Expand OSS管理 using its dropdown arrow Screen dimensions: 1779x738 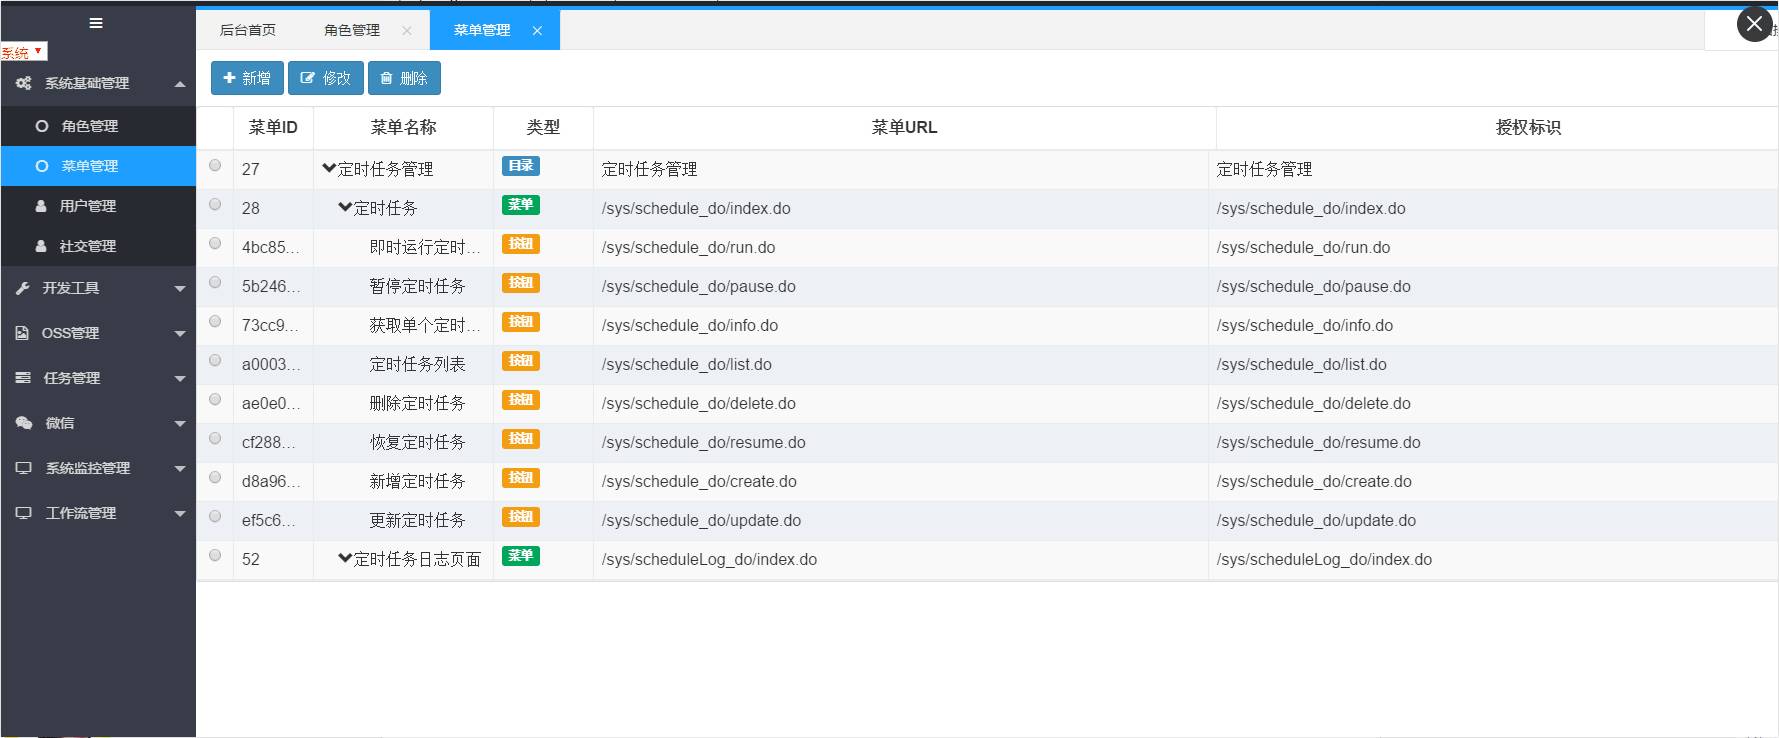click(180, 334)
